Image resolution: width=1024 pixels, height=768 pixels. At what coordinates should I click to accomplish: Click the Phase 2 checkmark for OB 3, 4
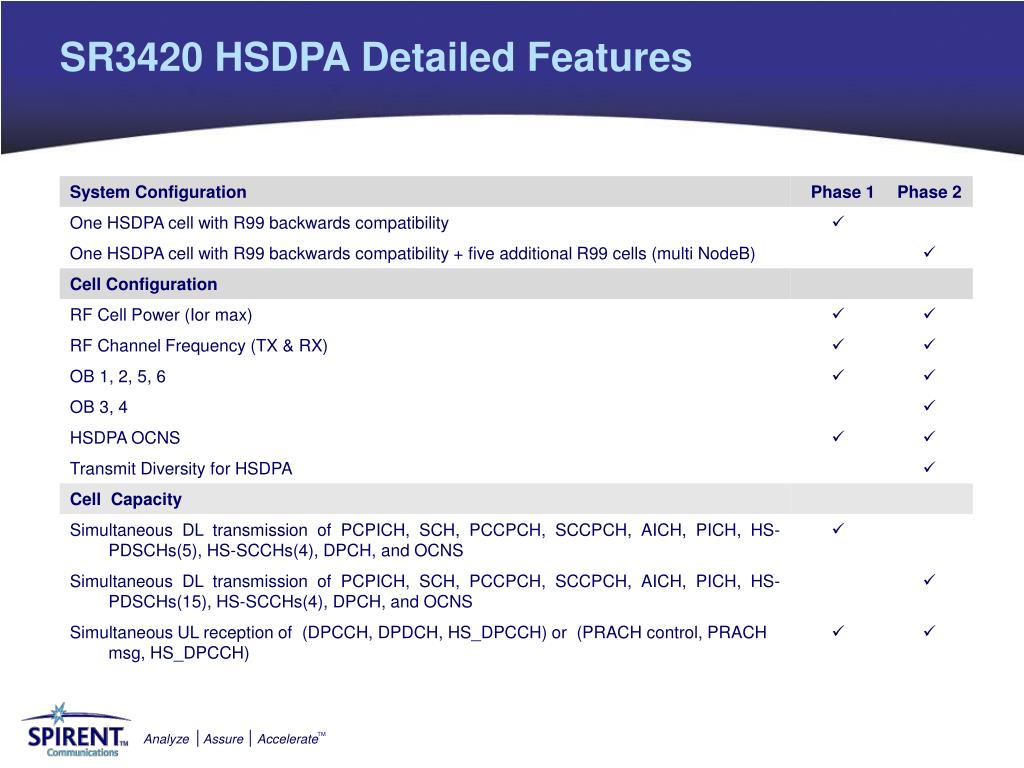[929, 406]
